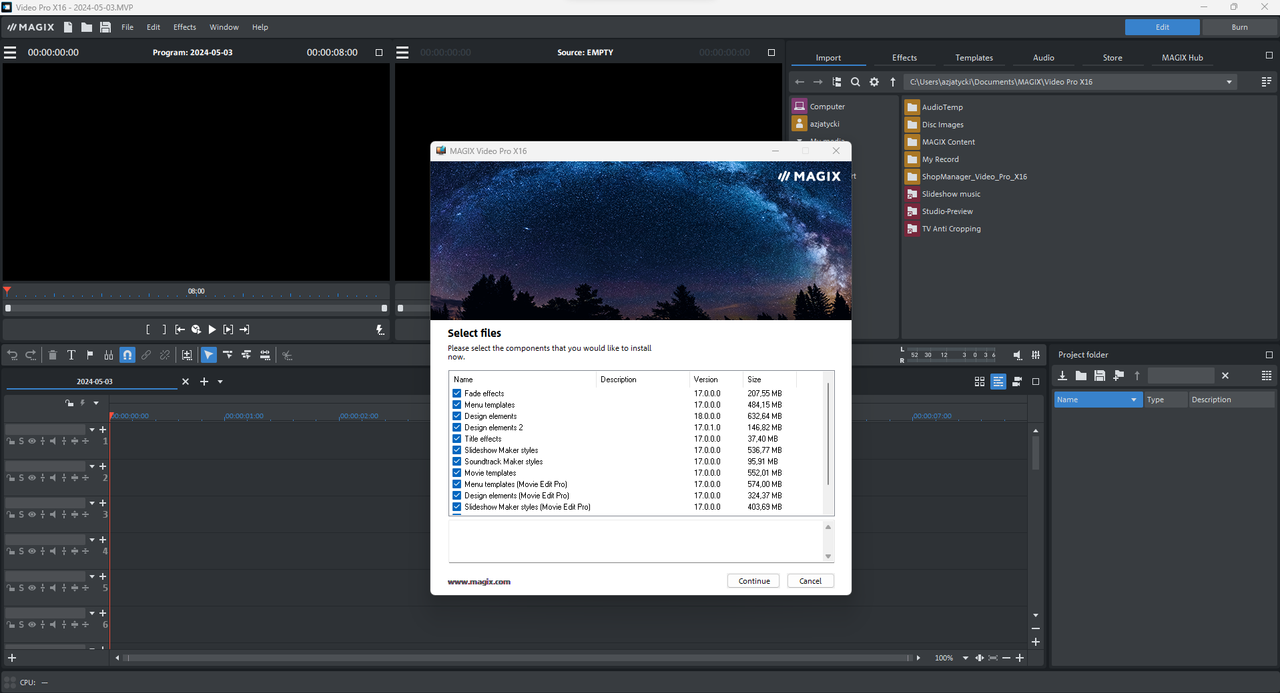Uncheck the Slideshow Maker styles 536,77 MB checkbox
Viewport: 1280px width, 693px height.
[457, 450]
